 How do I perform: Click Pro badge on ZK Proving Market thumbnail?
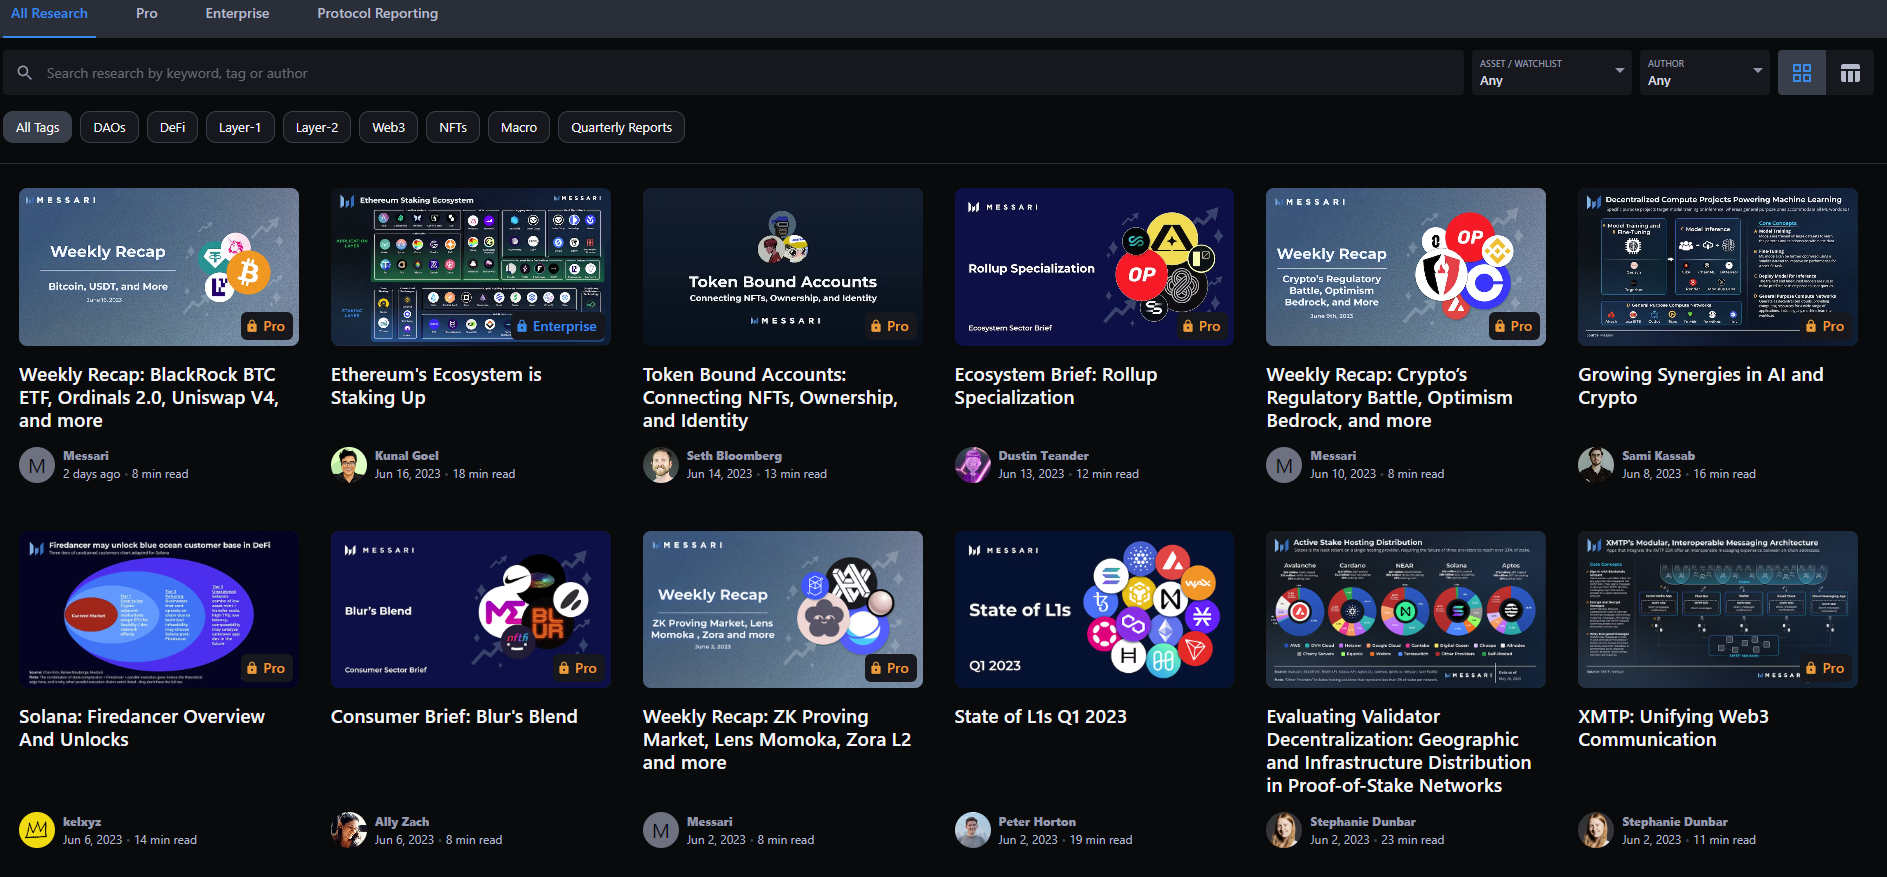(x=890, y=668)
